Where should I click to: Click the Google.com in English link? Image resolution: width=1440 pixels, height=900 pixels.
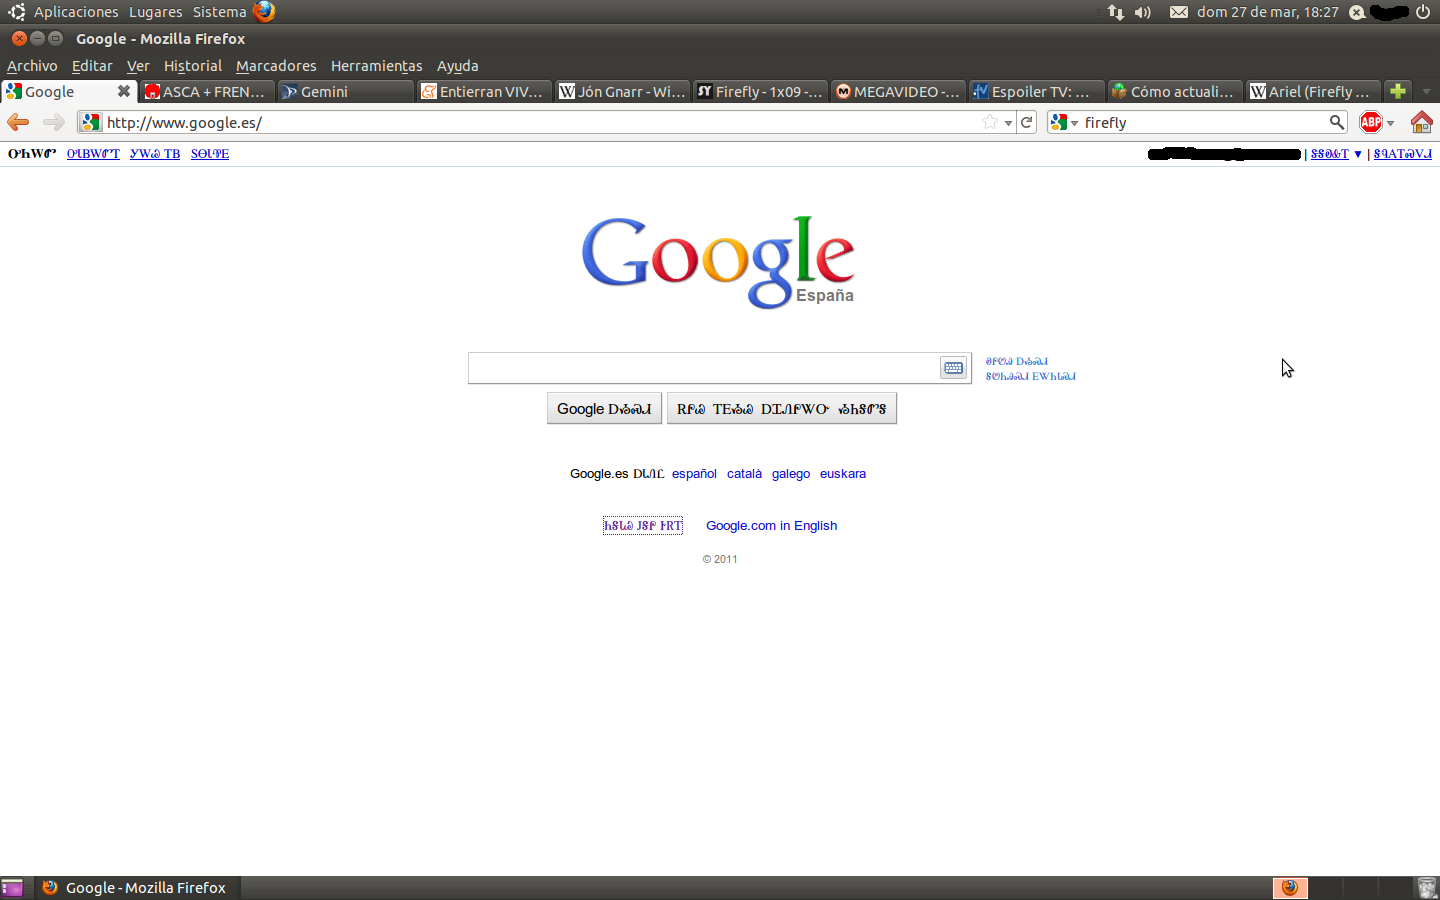(x=771, y=525)
